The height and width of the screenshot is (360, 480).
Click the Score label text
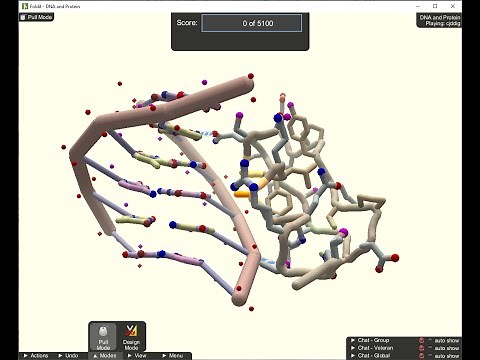pos(187,23)
